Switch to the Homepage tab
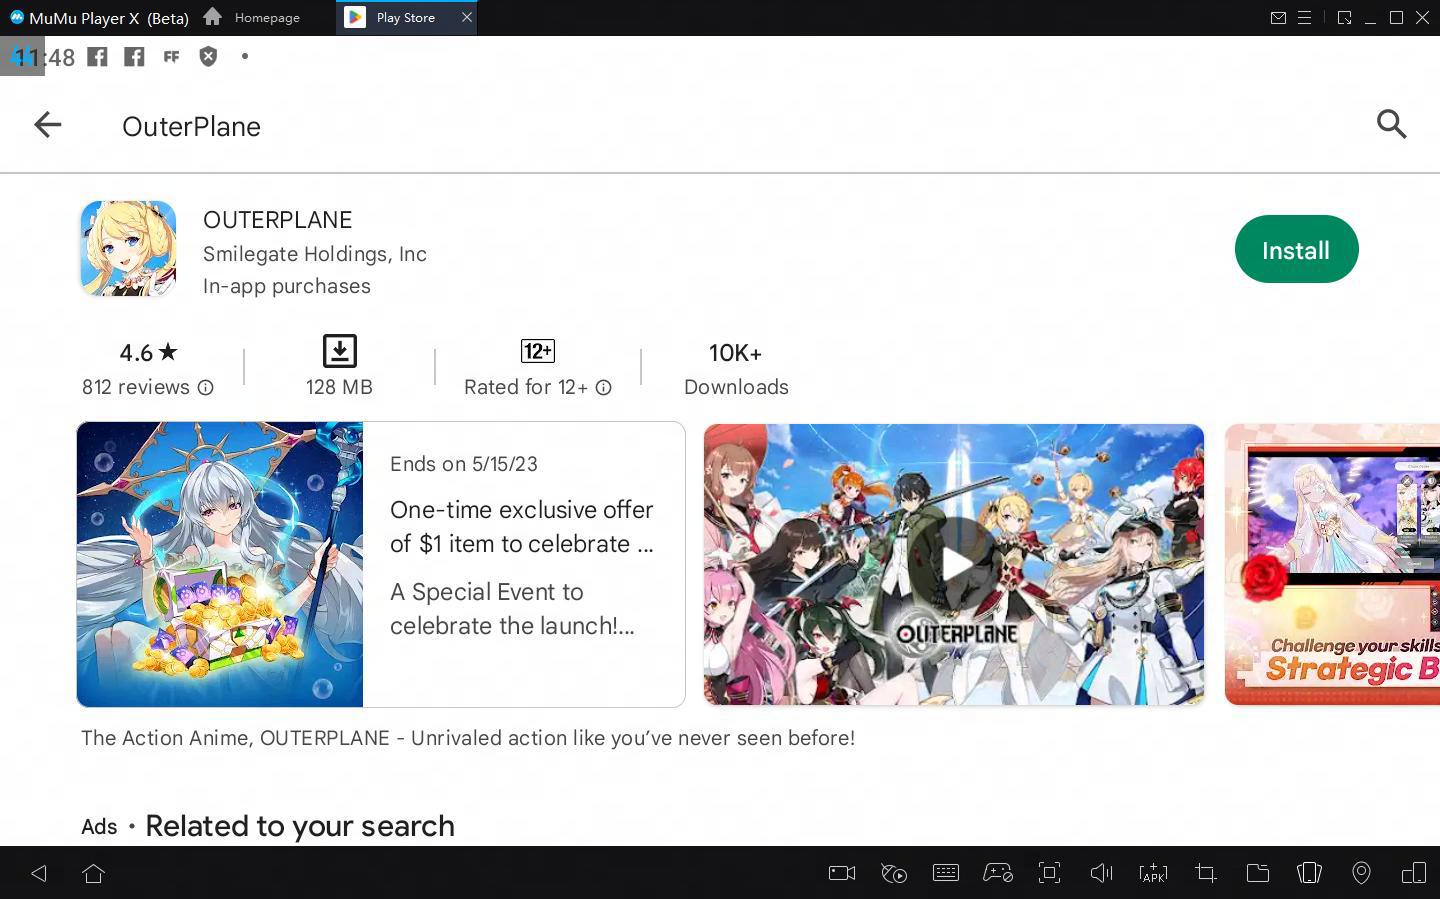1440x899 pixels. click(253, 18)
